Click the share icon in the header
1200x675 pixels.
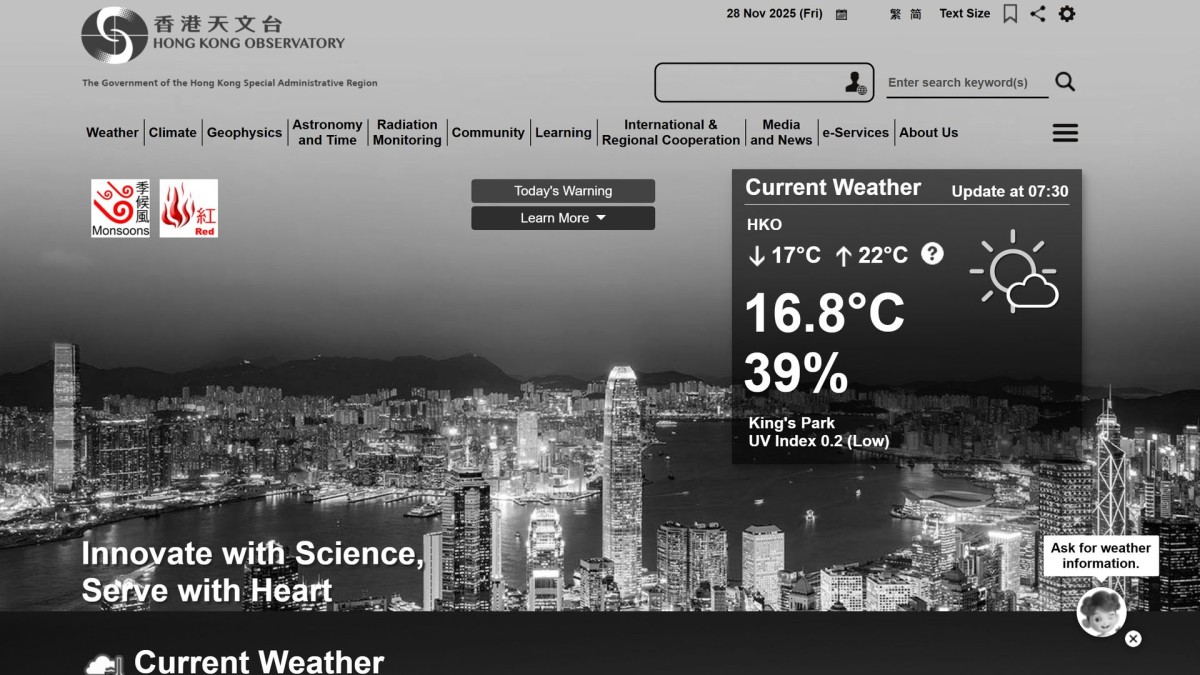pyautogui.click(x=1037, y=13)
